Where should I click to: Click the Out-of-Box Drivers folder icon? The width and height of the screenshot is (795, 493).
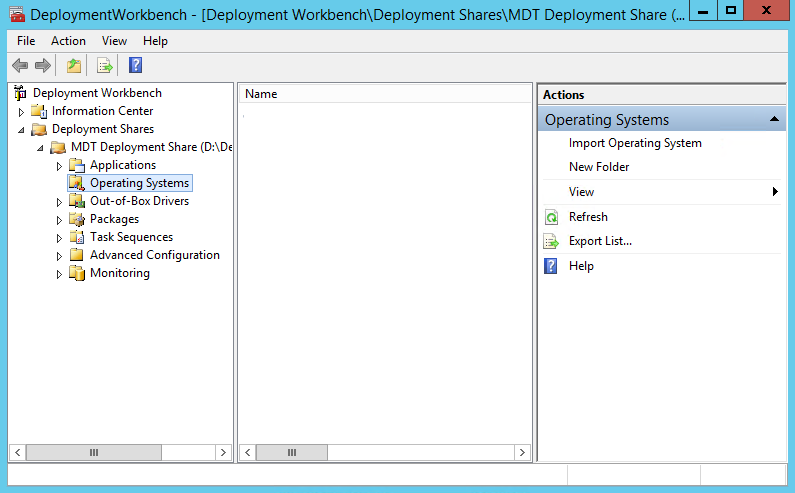77,201
